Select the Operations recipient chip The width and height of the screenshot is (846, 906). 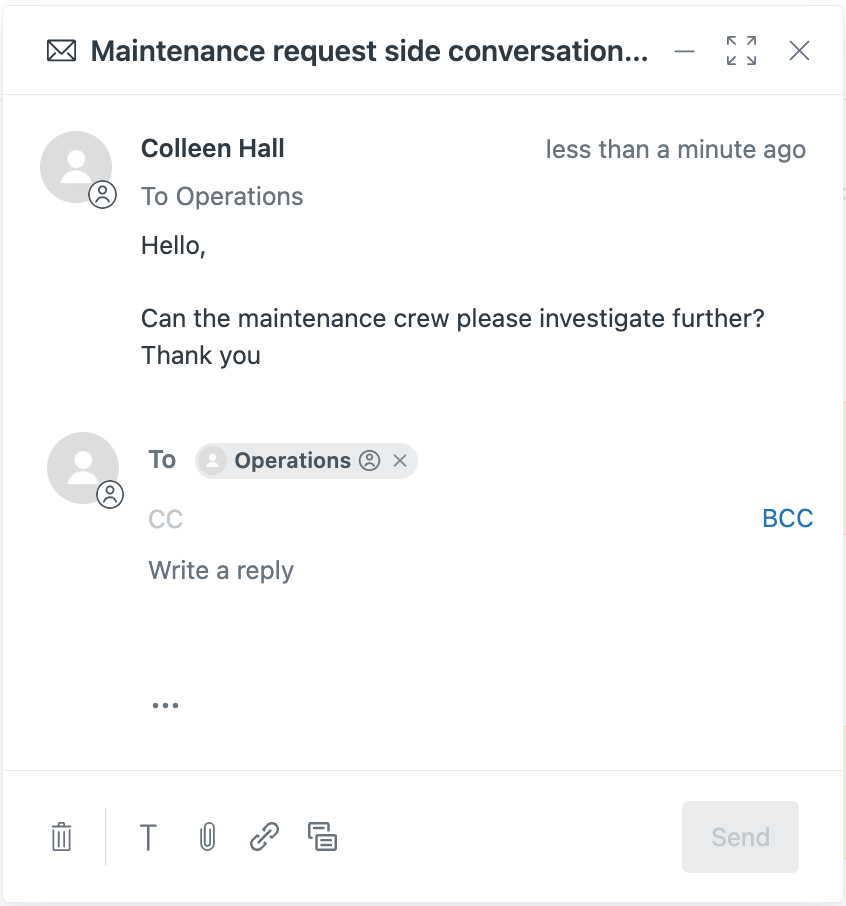(x=292, y=460)
